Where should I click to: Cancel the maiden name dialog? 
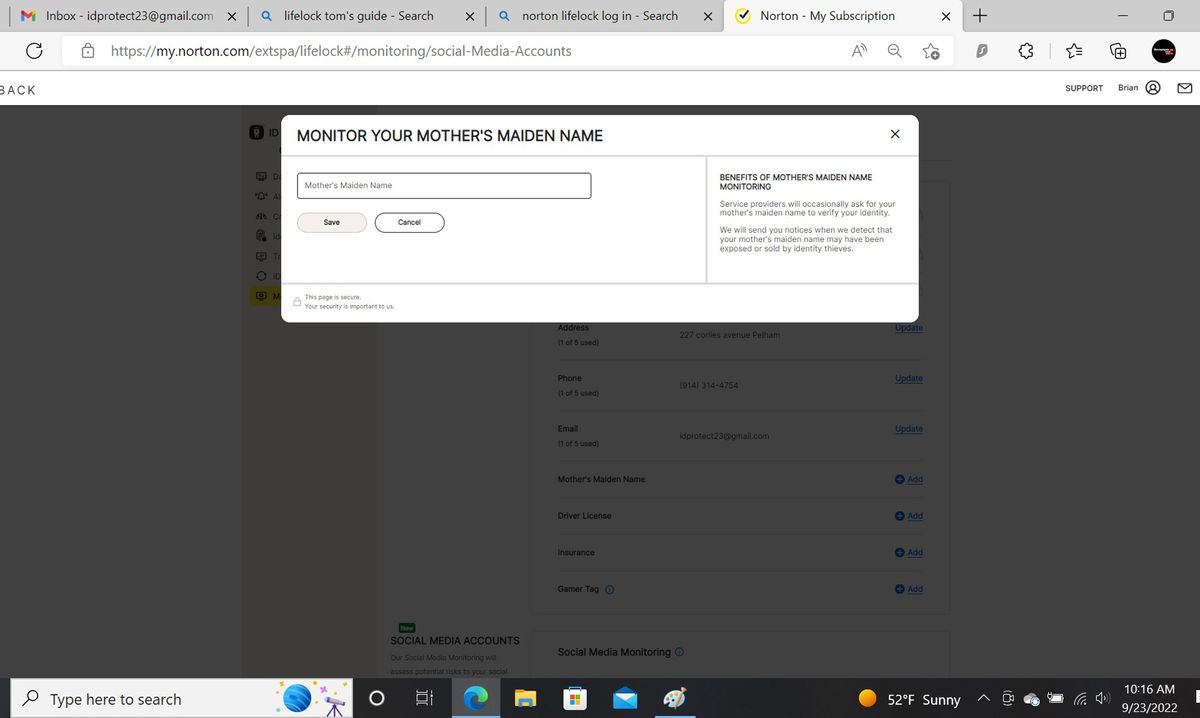[x=409, y=222]
